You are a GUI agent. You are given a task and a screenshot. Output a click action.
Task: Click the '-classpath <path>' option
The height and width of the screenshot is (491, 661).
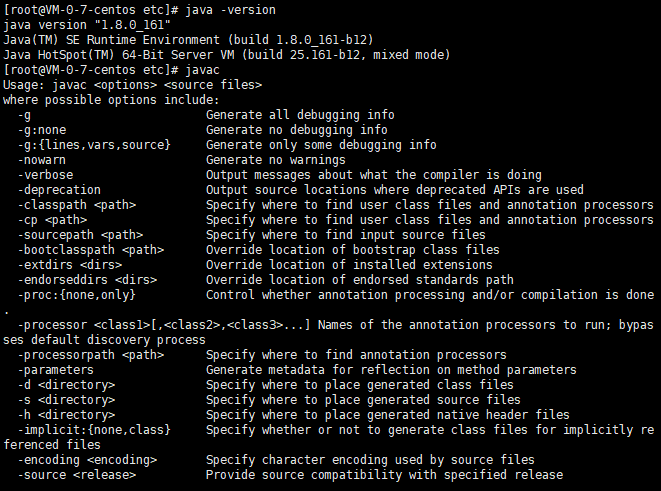click(x=77, y=205)
